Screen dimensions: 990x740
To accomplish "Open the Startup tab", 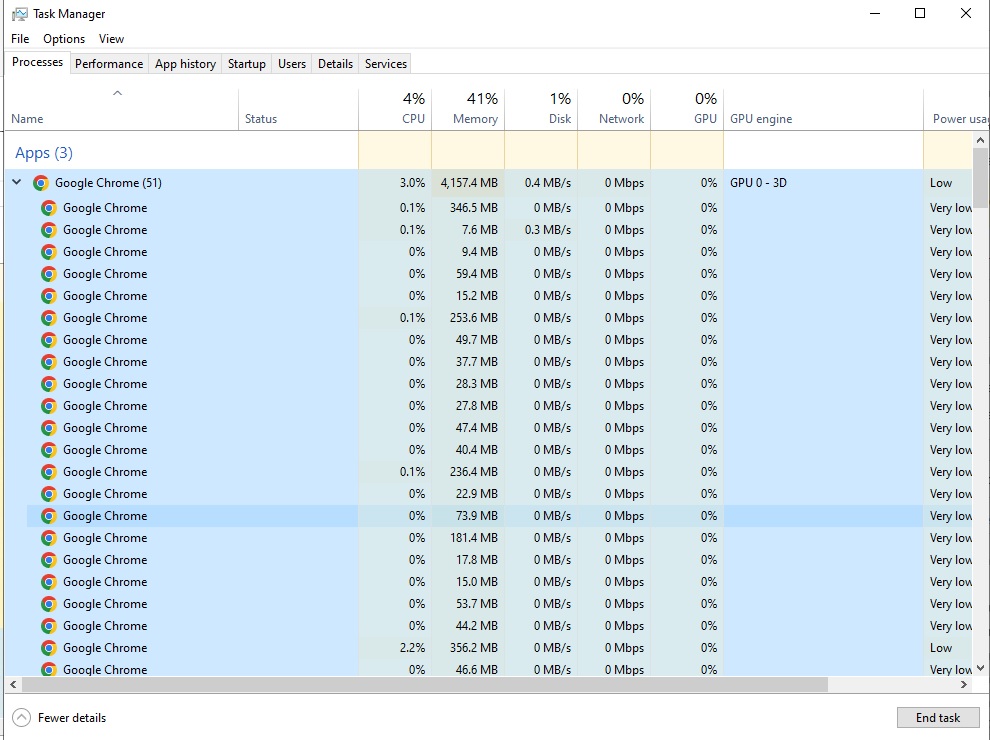I will click(x=246, y=64).
